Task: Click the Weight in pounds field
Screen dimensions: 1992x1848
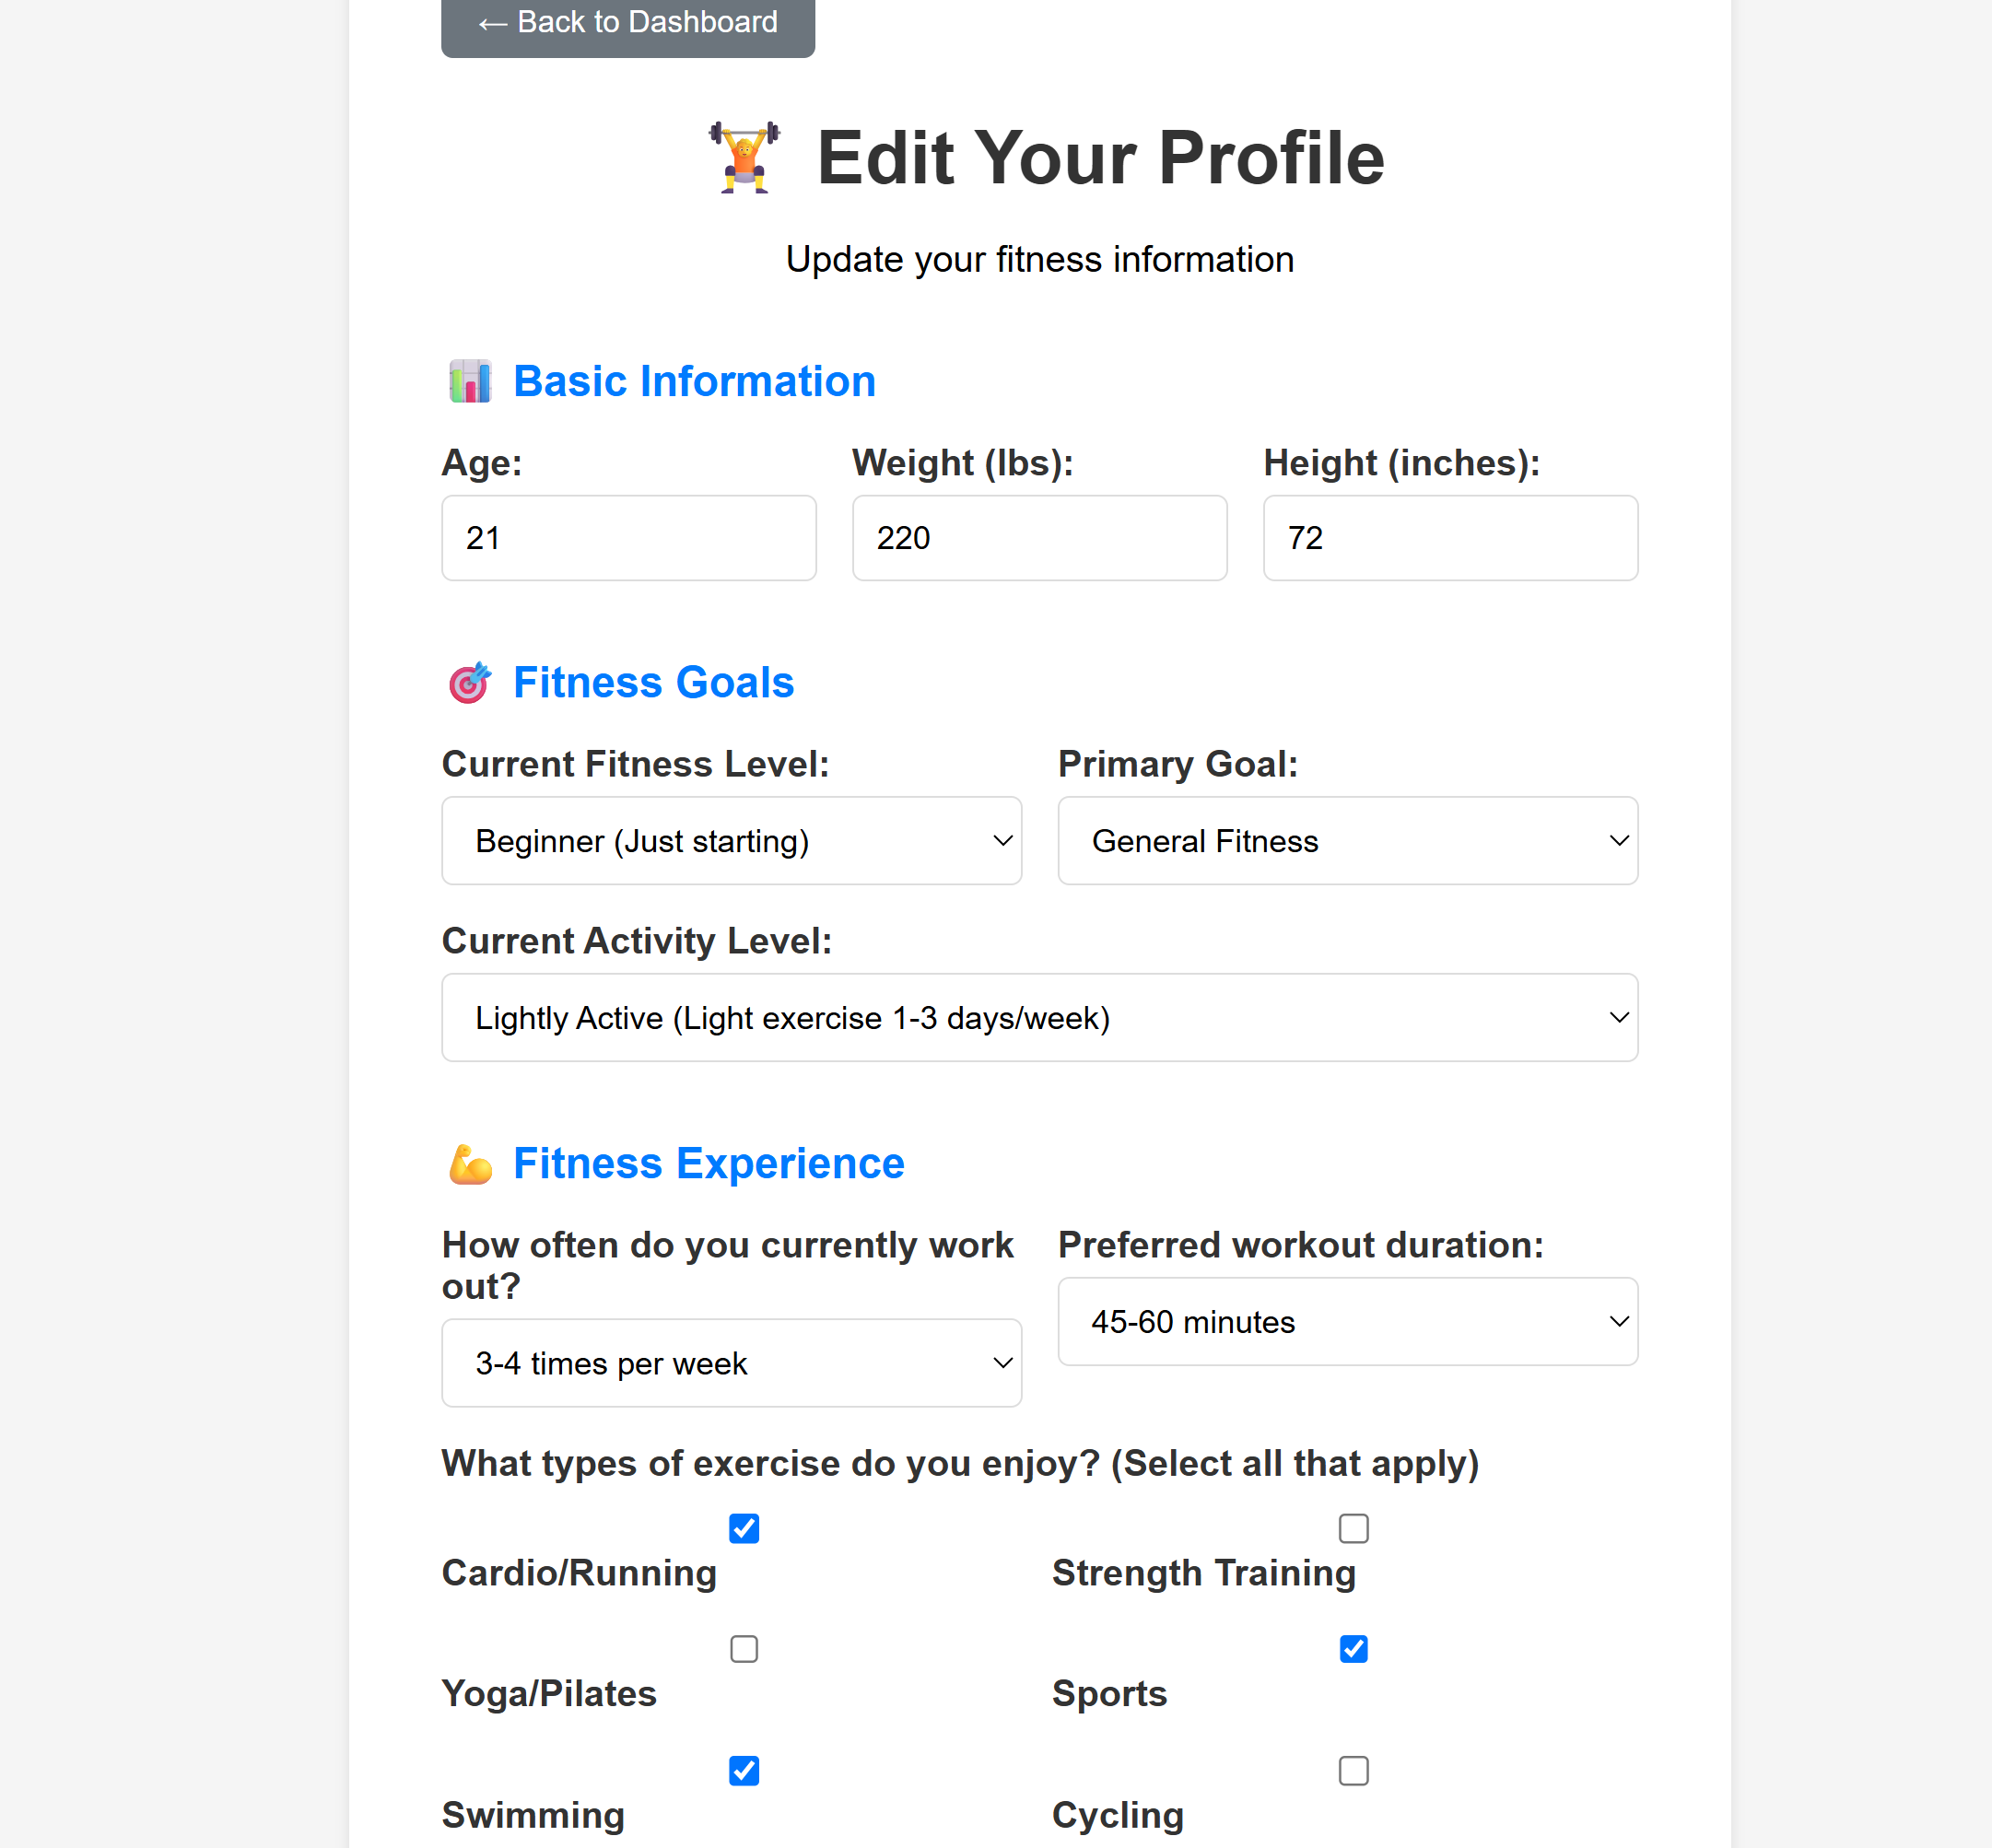Action: pyautogui.click(x=1039, y=538)
